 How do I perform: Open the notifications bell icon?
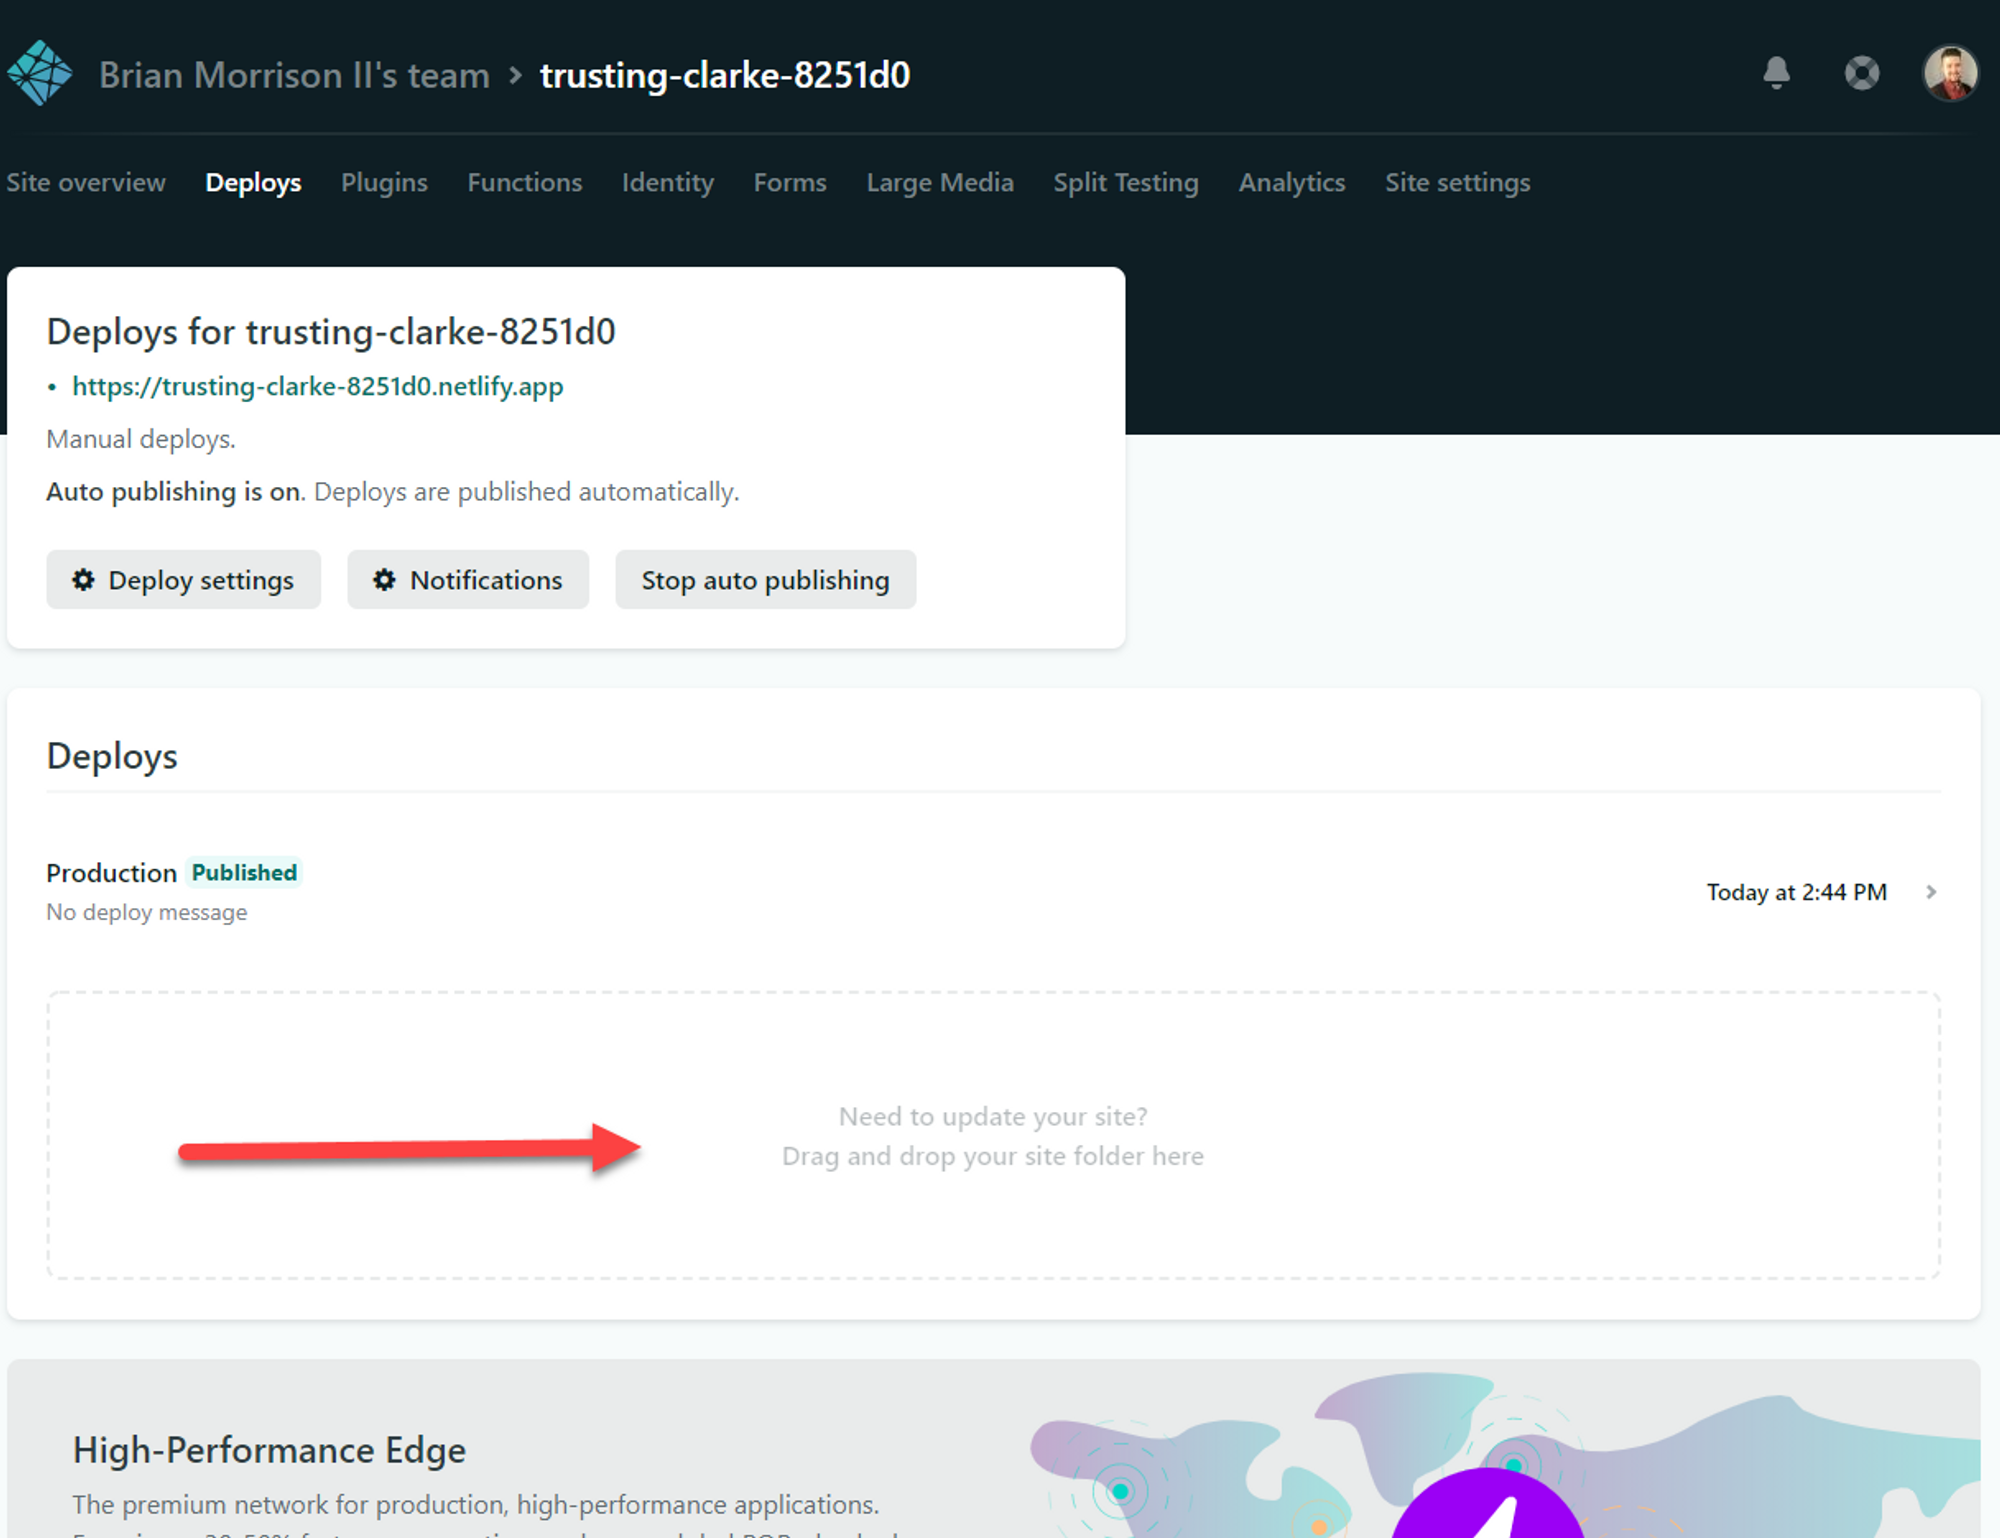click(x=1777, y=73)
